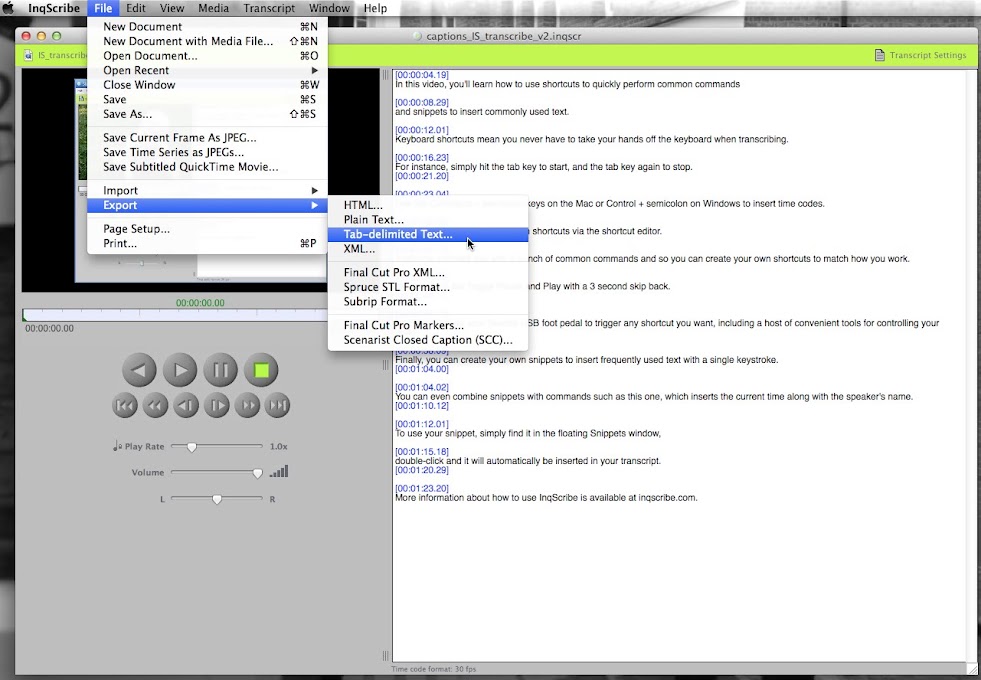
Task: Expand the Export submenu
Action: click(x=207, y=205)
